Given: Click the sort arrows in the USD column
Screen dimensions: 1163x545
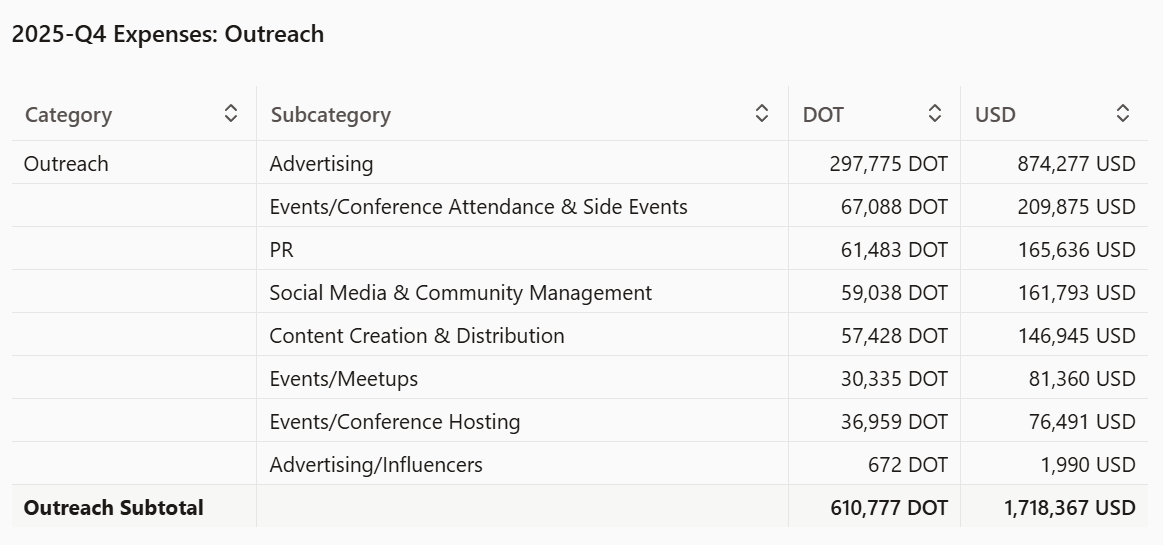Looking at the screenshot, I should pyautogui.click(x=1123, y=114).
